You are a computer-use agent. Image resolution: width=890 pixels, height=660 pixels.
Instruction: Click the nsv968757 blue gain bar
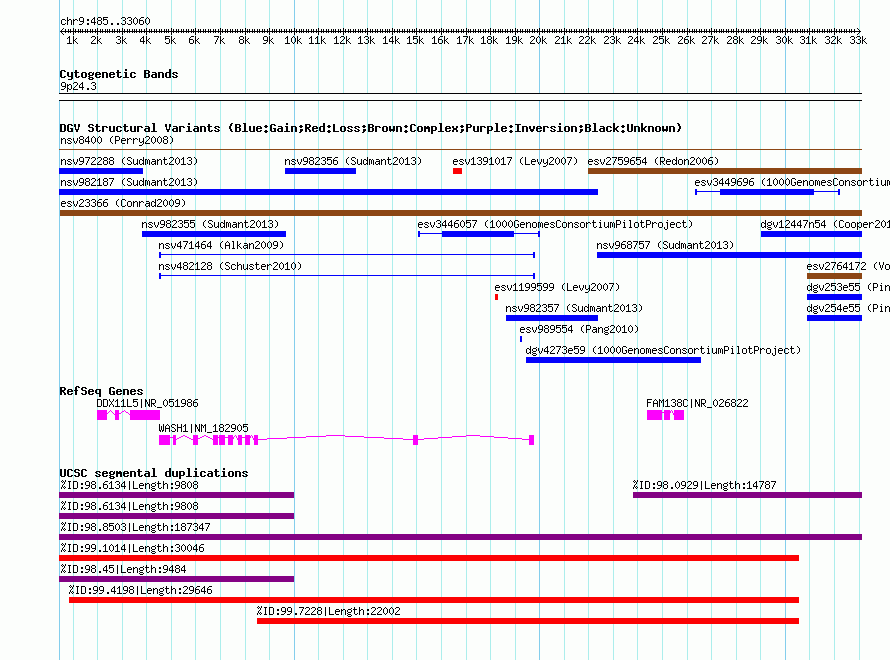click(x=729, y=255)
